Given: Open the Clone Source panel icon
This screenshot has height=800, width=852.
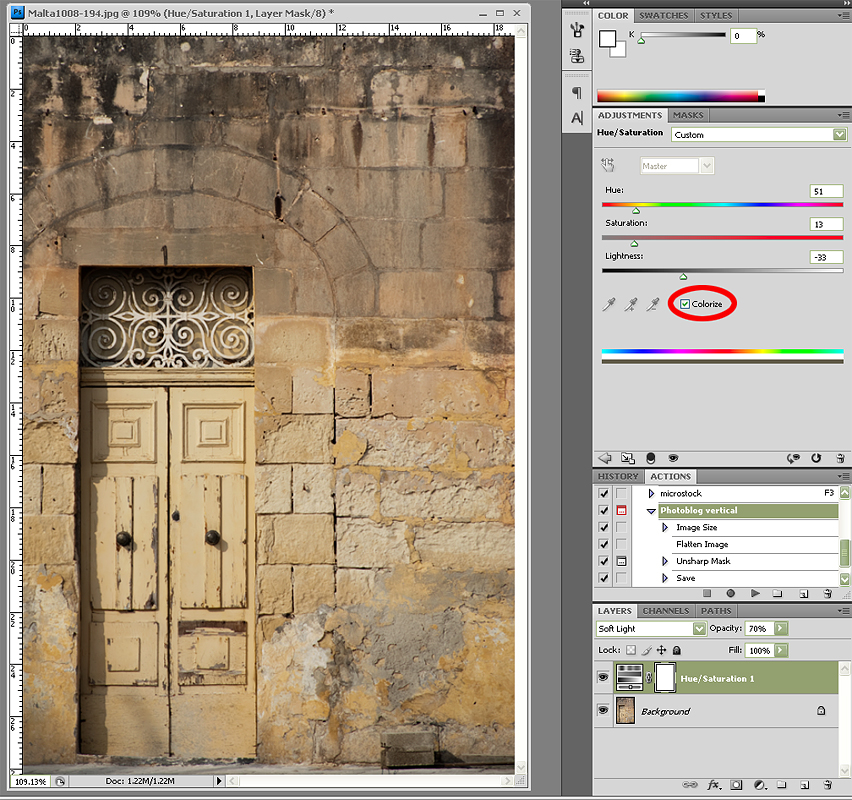Looking at the screenshot, I should click(577, 56).
